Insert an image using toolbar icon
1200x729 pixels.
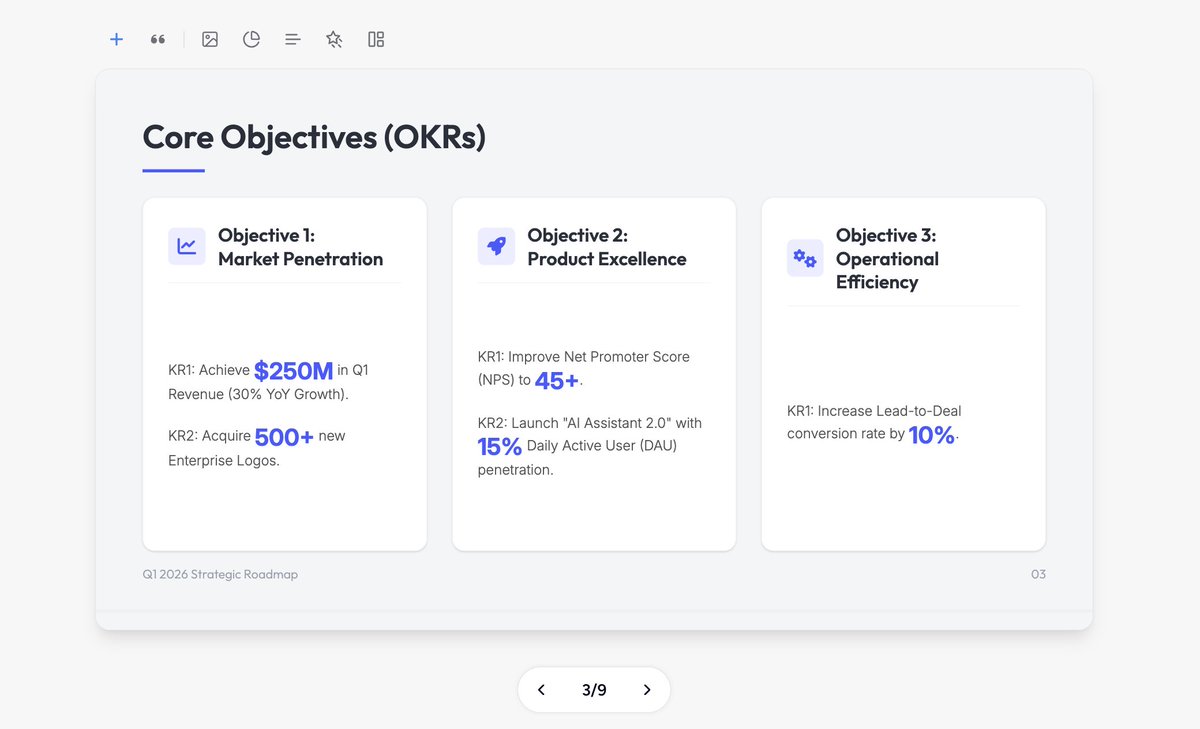pos(210,39)
